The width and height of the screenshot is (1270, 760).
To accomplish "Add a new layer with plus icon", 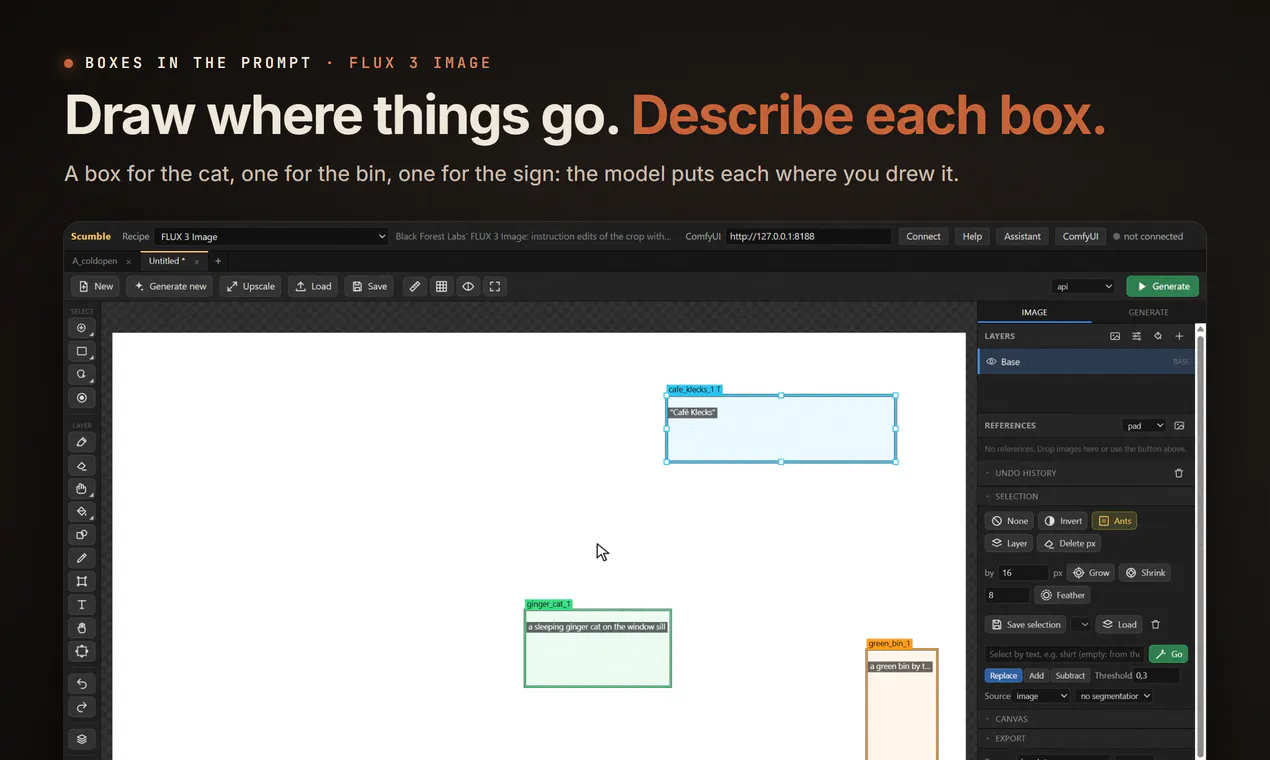I will coord(1179,336).
